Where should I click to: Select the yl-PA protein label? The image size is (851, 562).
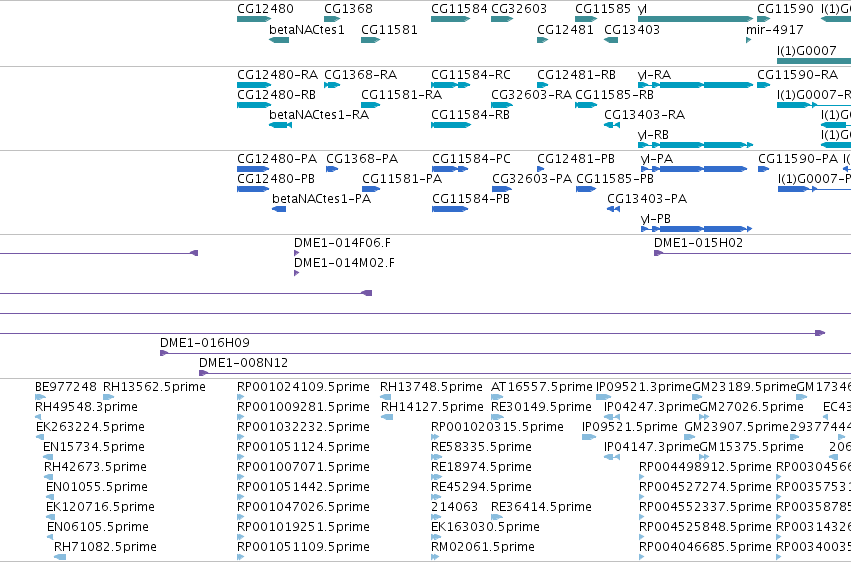click(x=657, y=158)
